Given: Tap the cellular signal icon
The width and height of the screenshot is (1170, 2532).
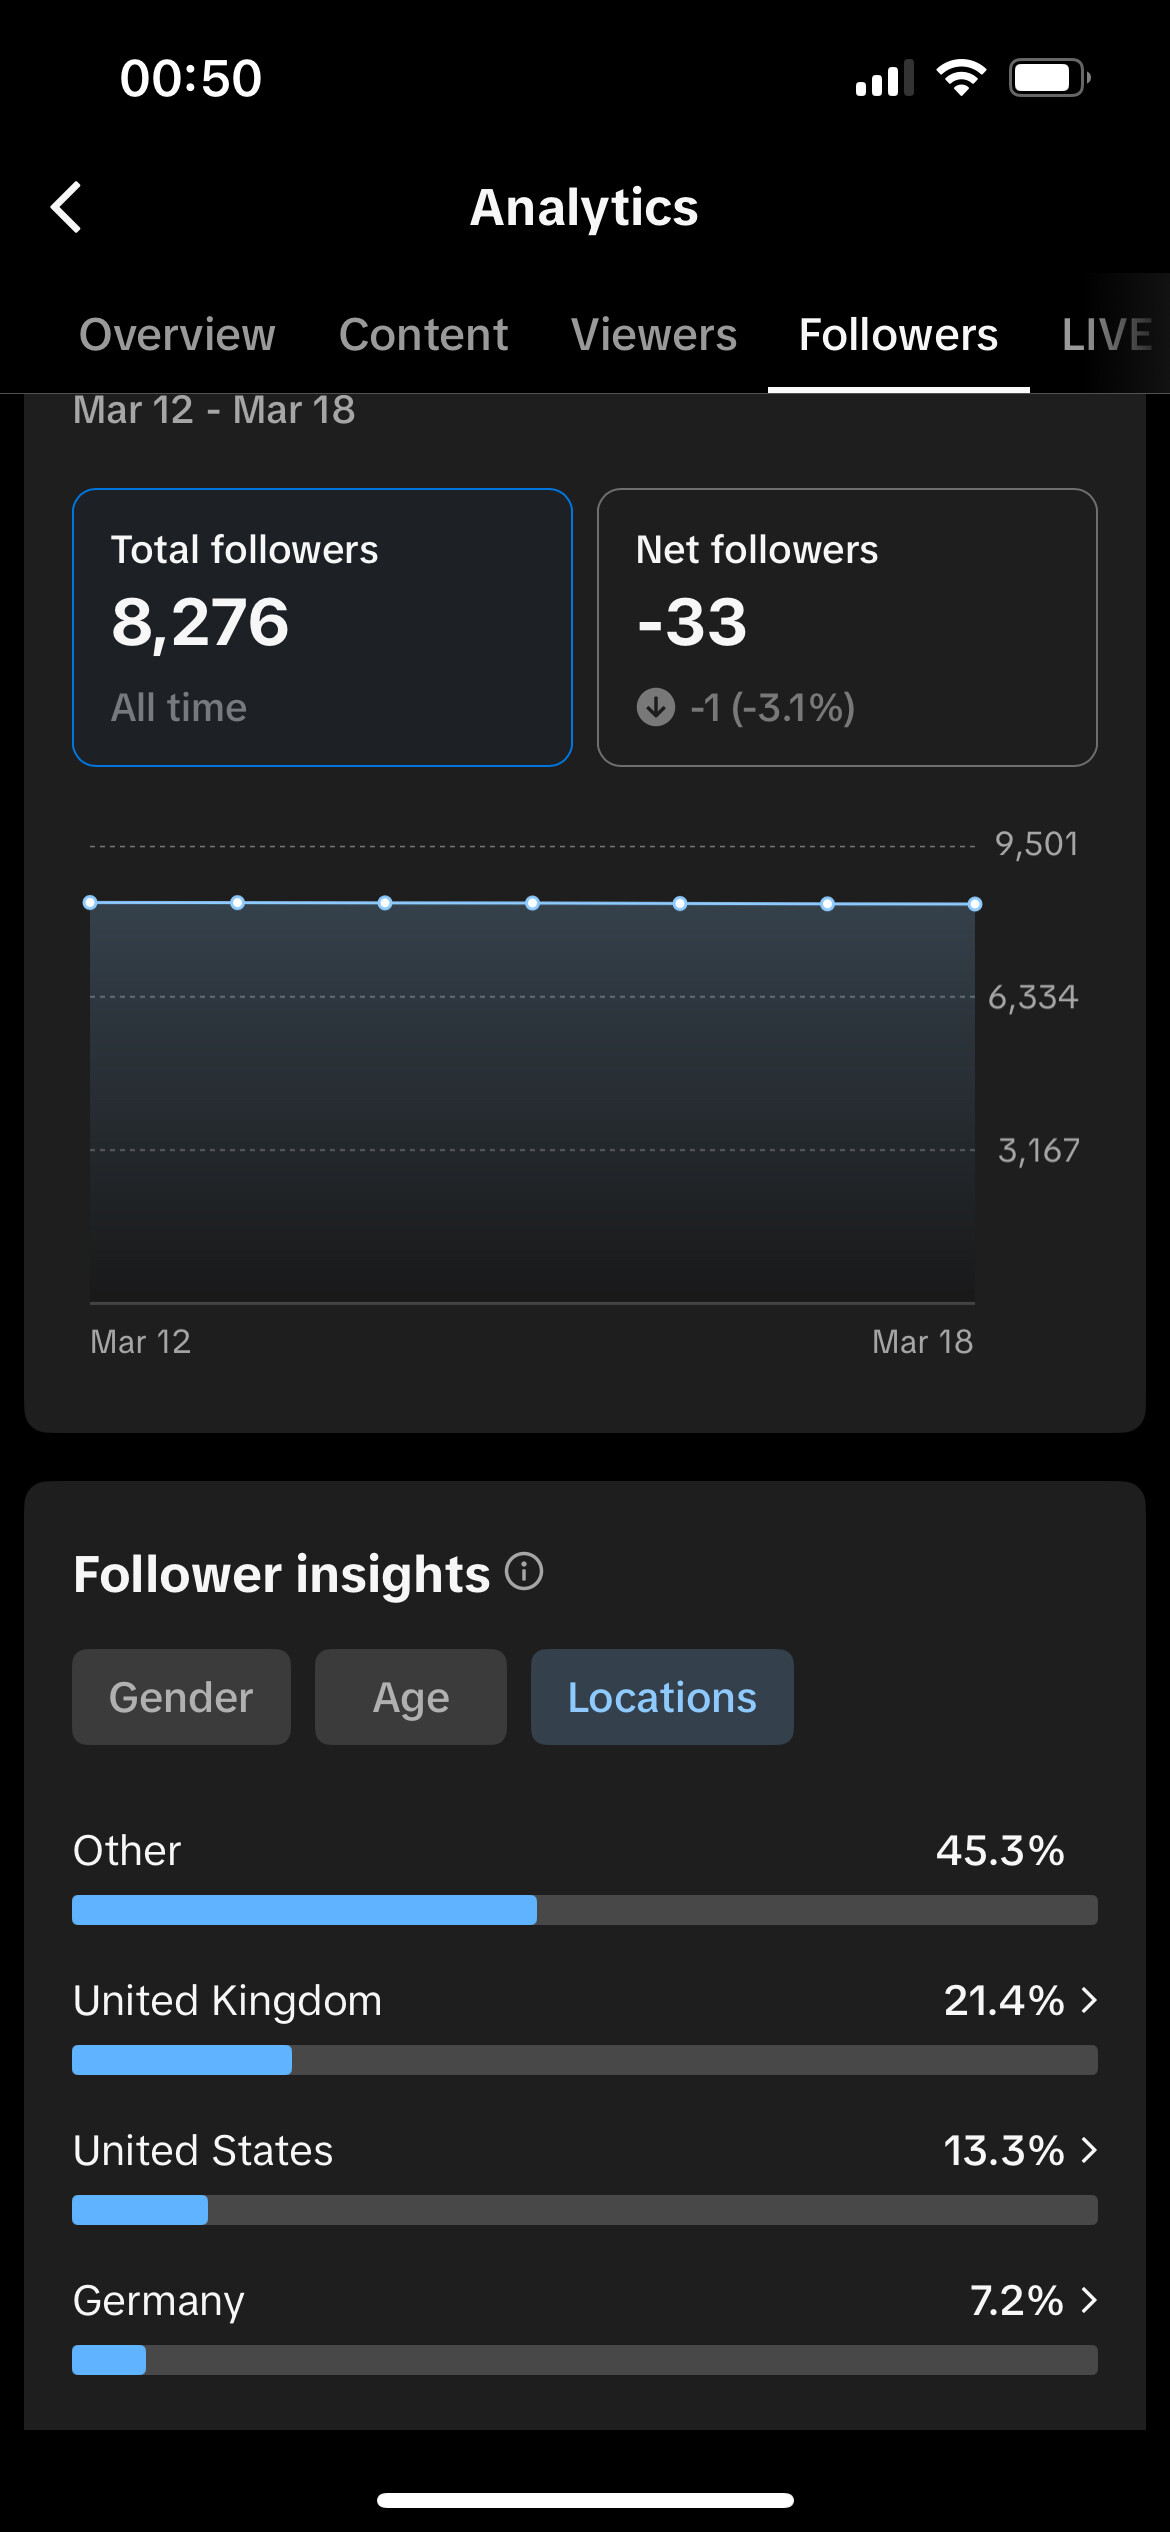Looking at the screenshot, I should (x=885, y=78).
